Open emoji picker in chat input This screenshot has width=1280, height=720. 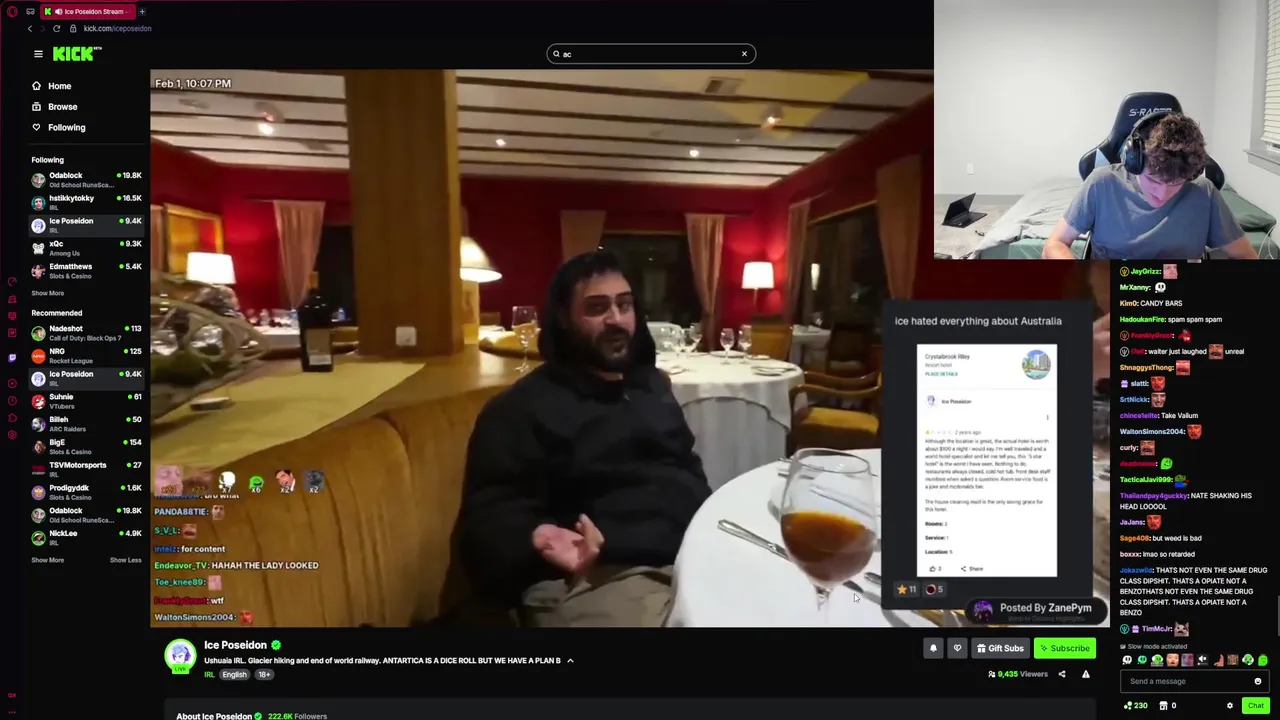click(x=1258, y=682)
